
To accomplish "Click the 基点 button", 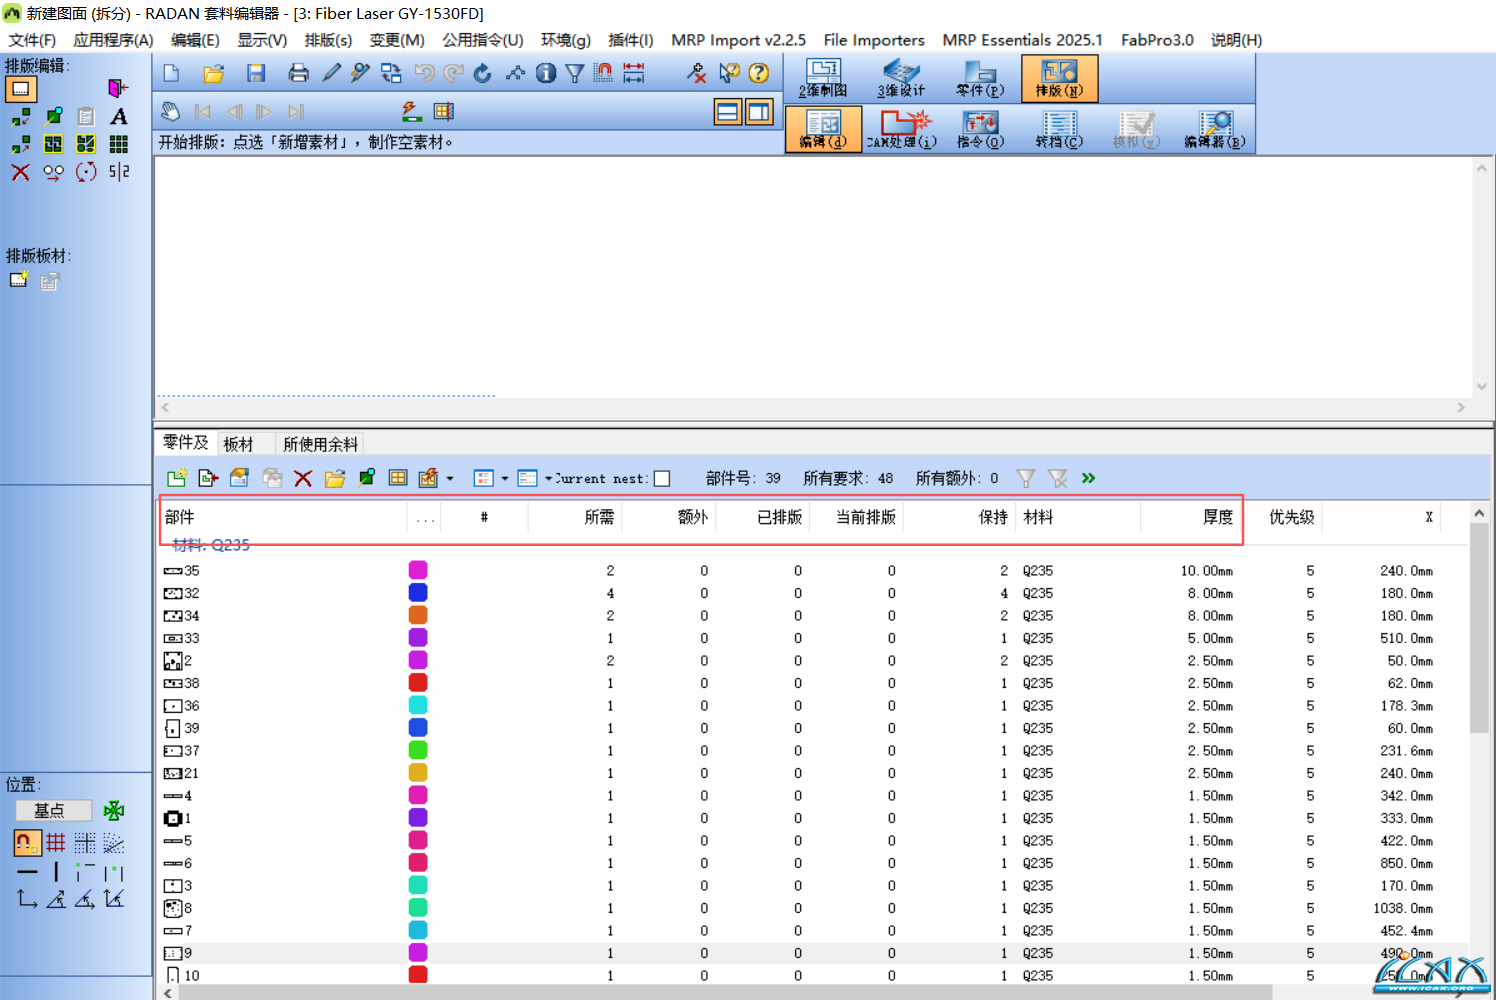I will [52, 811].
